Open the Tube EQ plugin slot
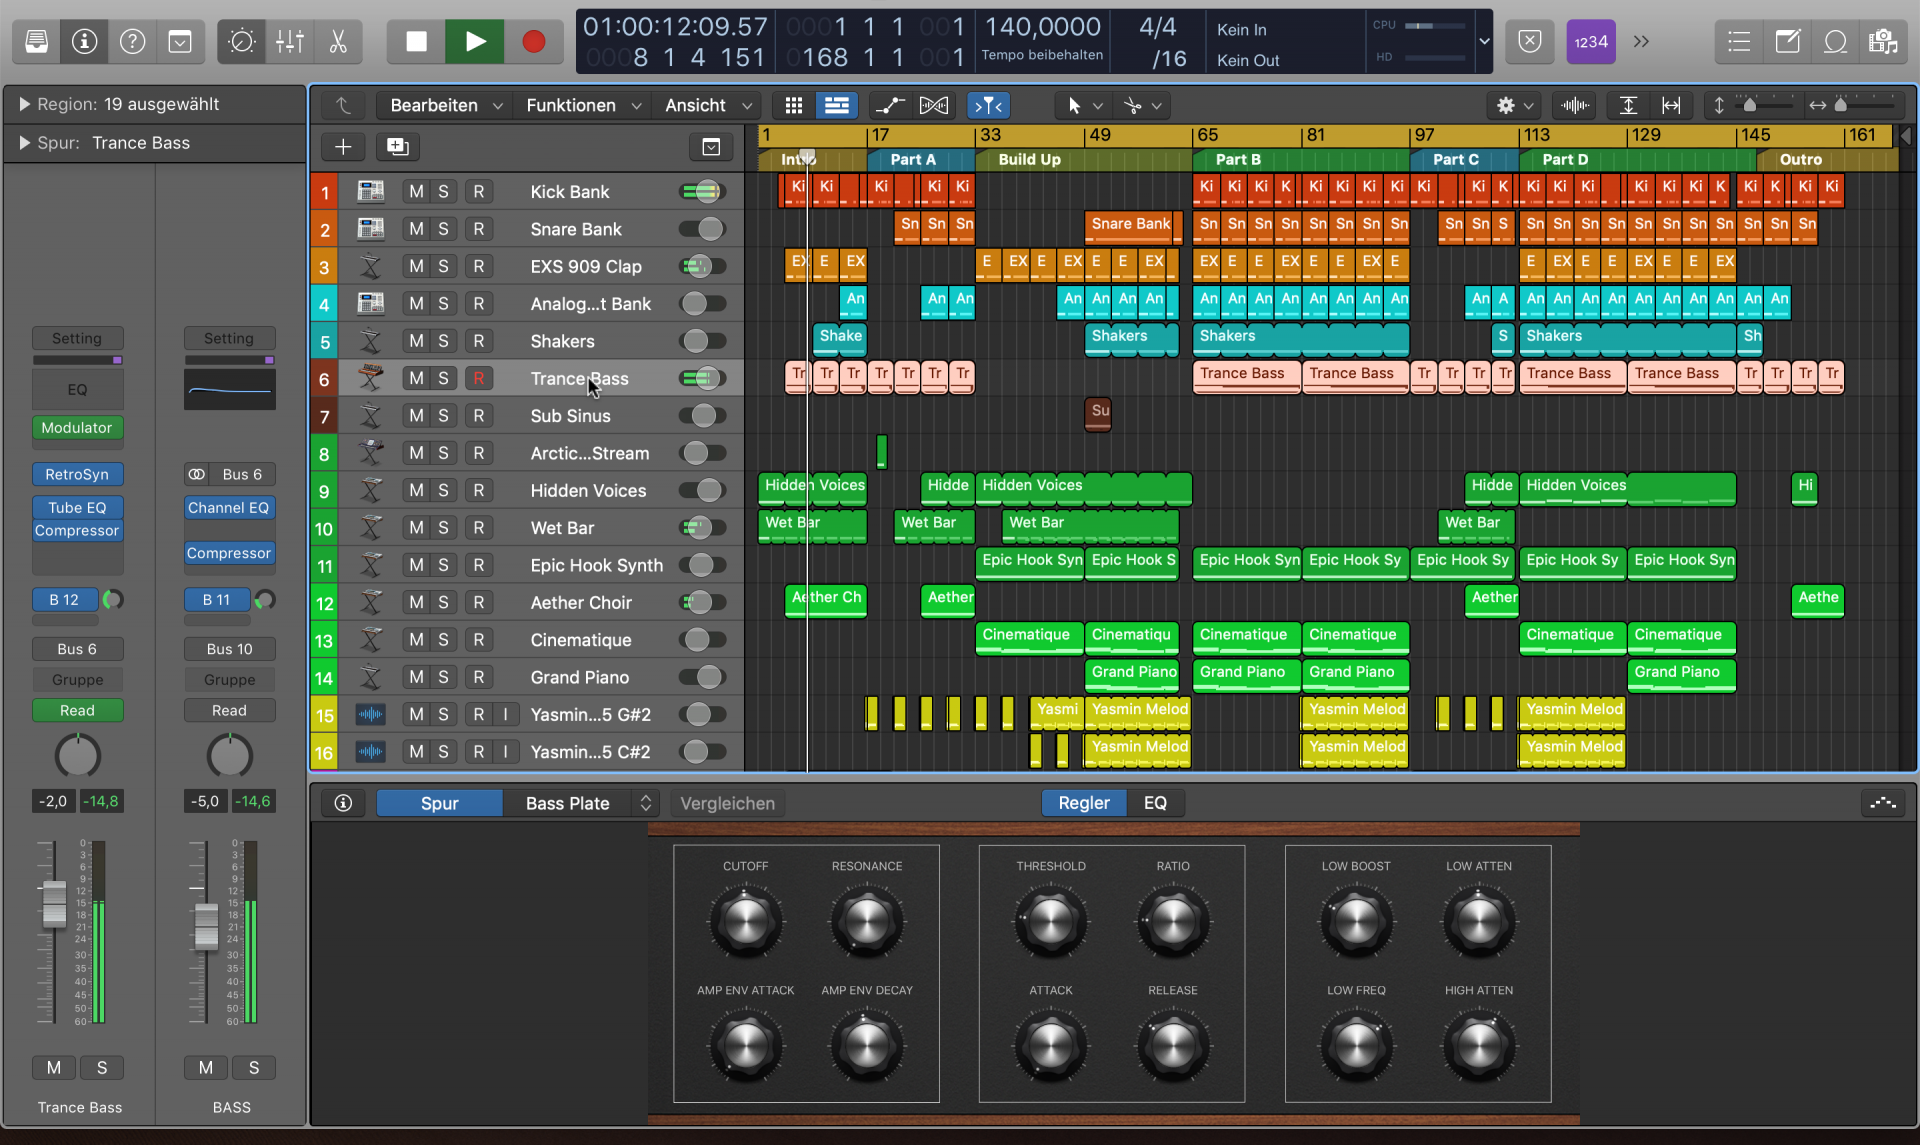This screenshot has width=1920, height=1145. (77, 507)
